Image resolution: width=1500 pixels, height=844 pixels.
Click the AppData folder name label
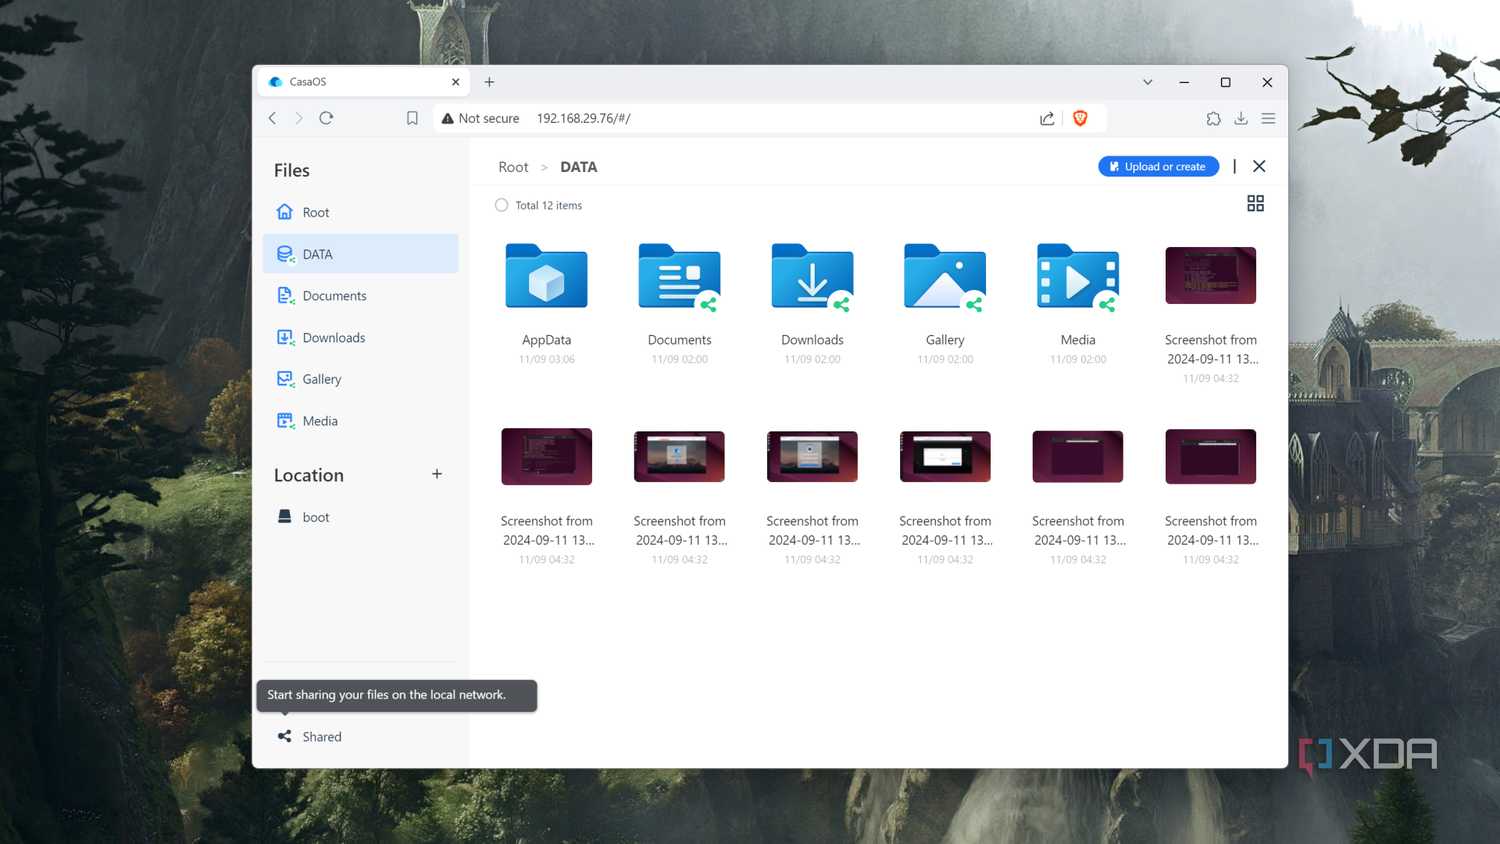coord(546,340)
